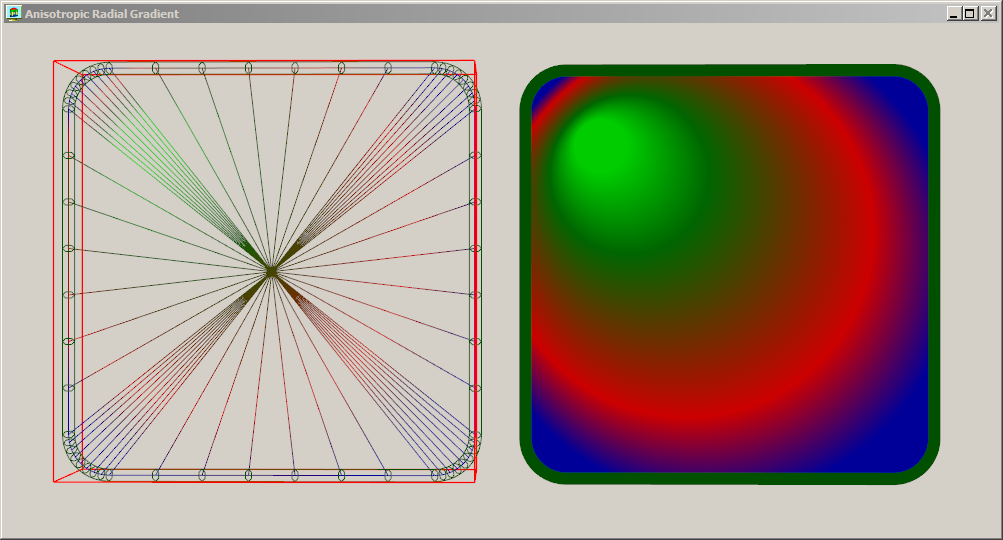Close the Anisotropic Radial Gradient window
The width and height of the screenshot is (1003, 540).
tap(988, 13)
